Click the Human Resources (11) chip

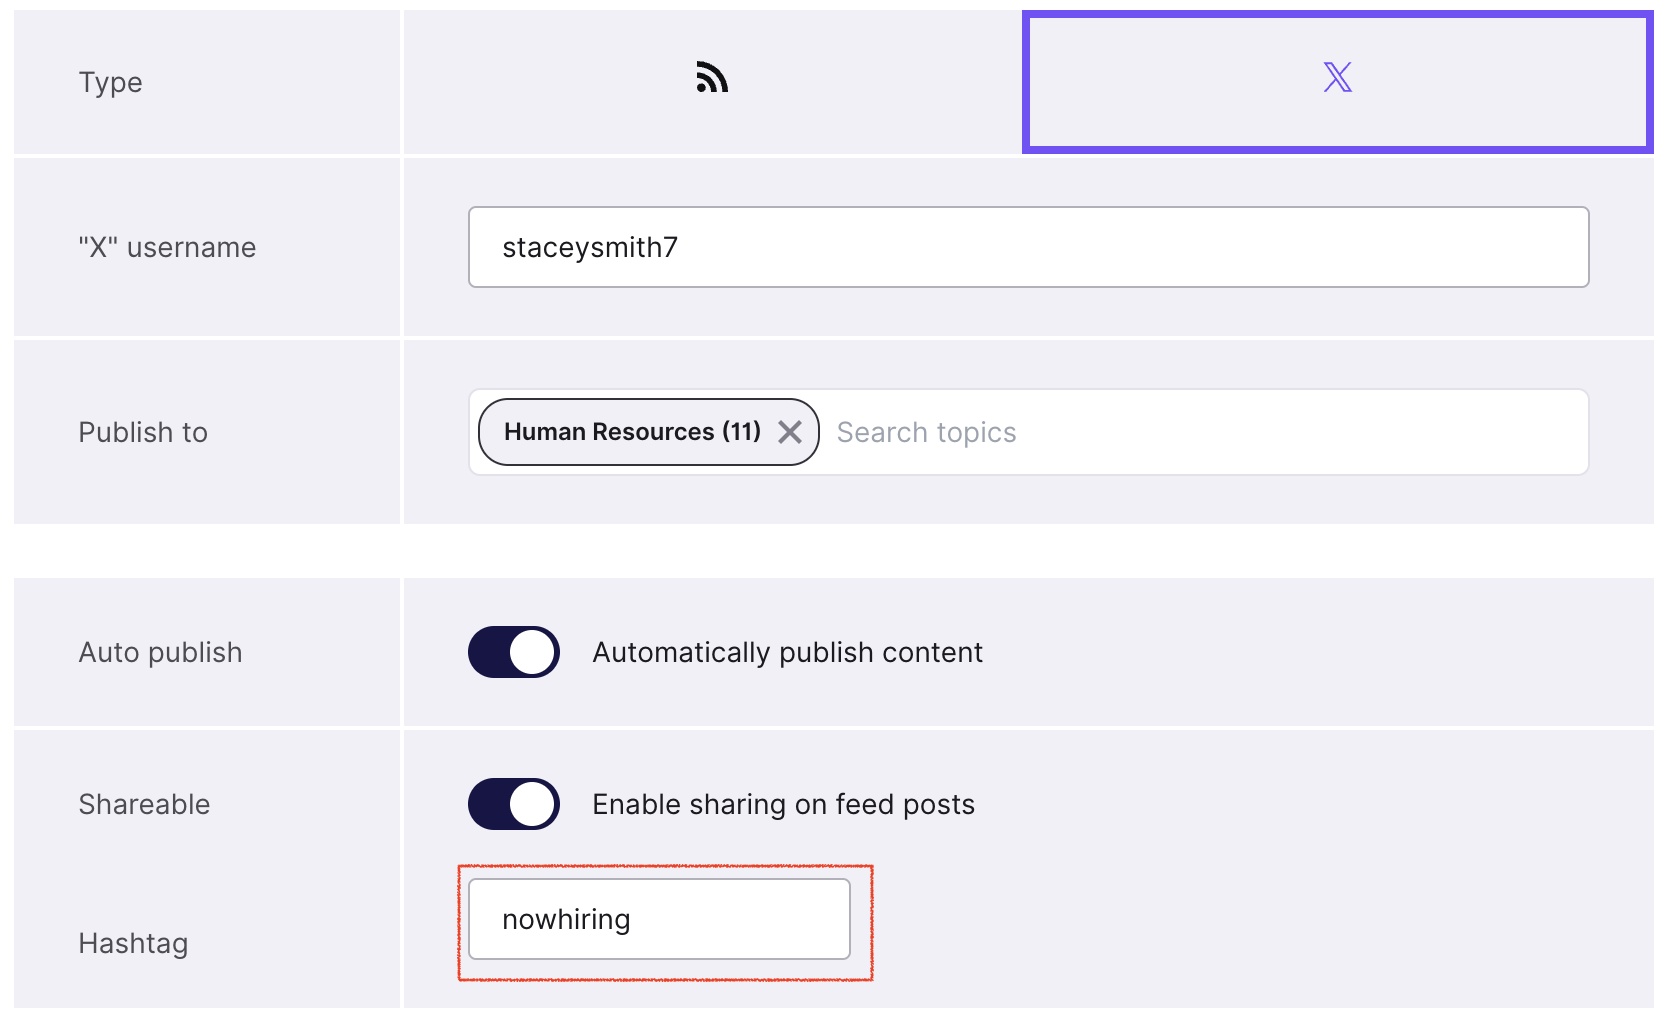click(x=649, y=432)
